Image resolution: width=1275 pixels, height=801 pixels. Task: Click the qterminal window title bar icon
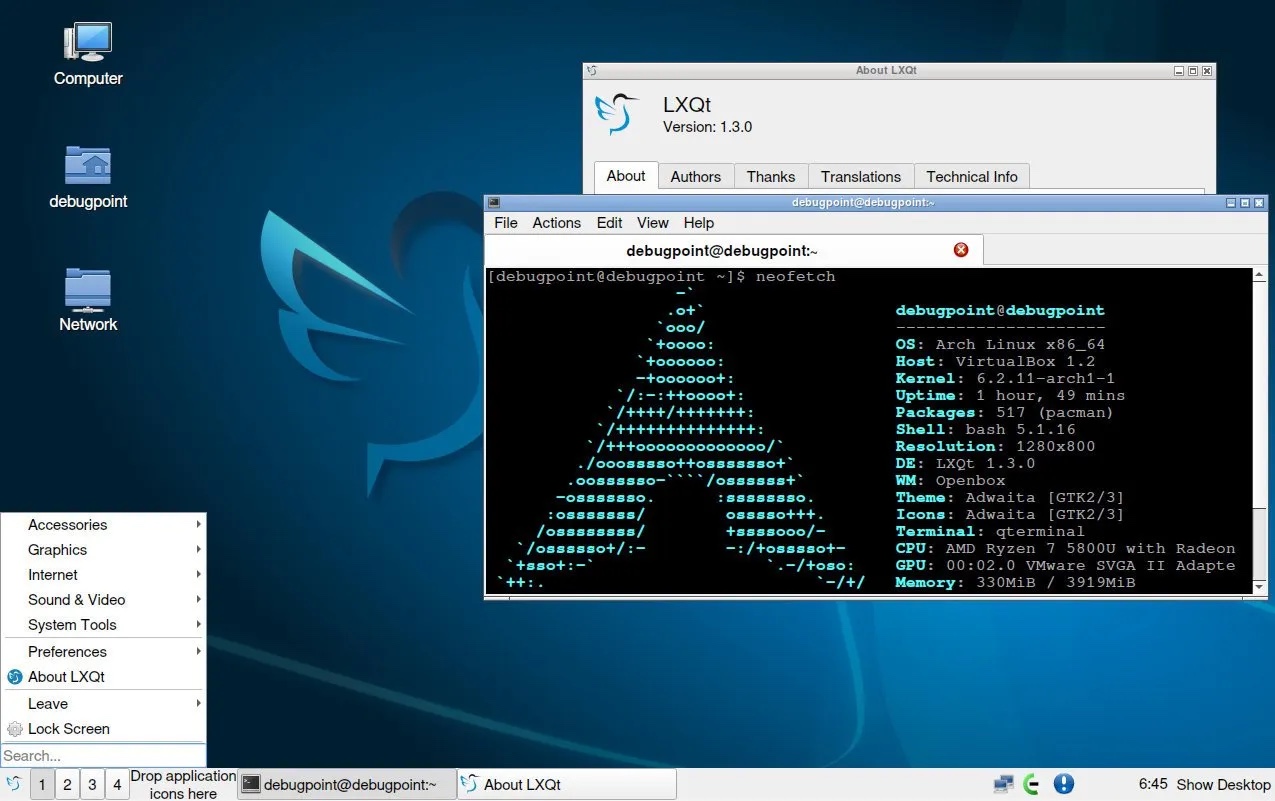click(x=493, y=202)
